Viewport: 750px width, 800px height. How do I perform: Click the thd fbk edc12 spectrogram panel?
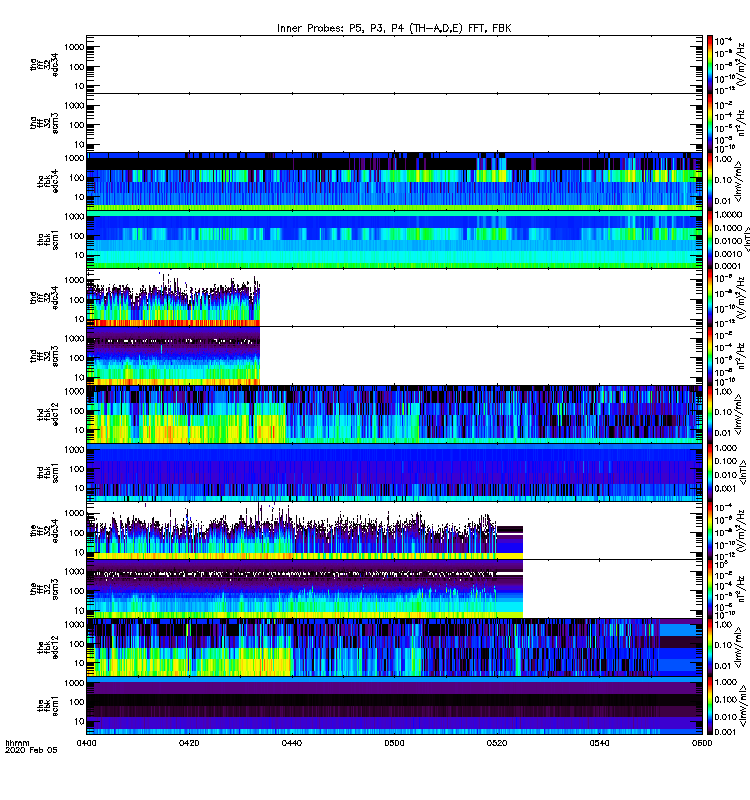tap(394, 414)
